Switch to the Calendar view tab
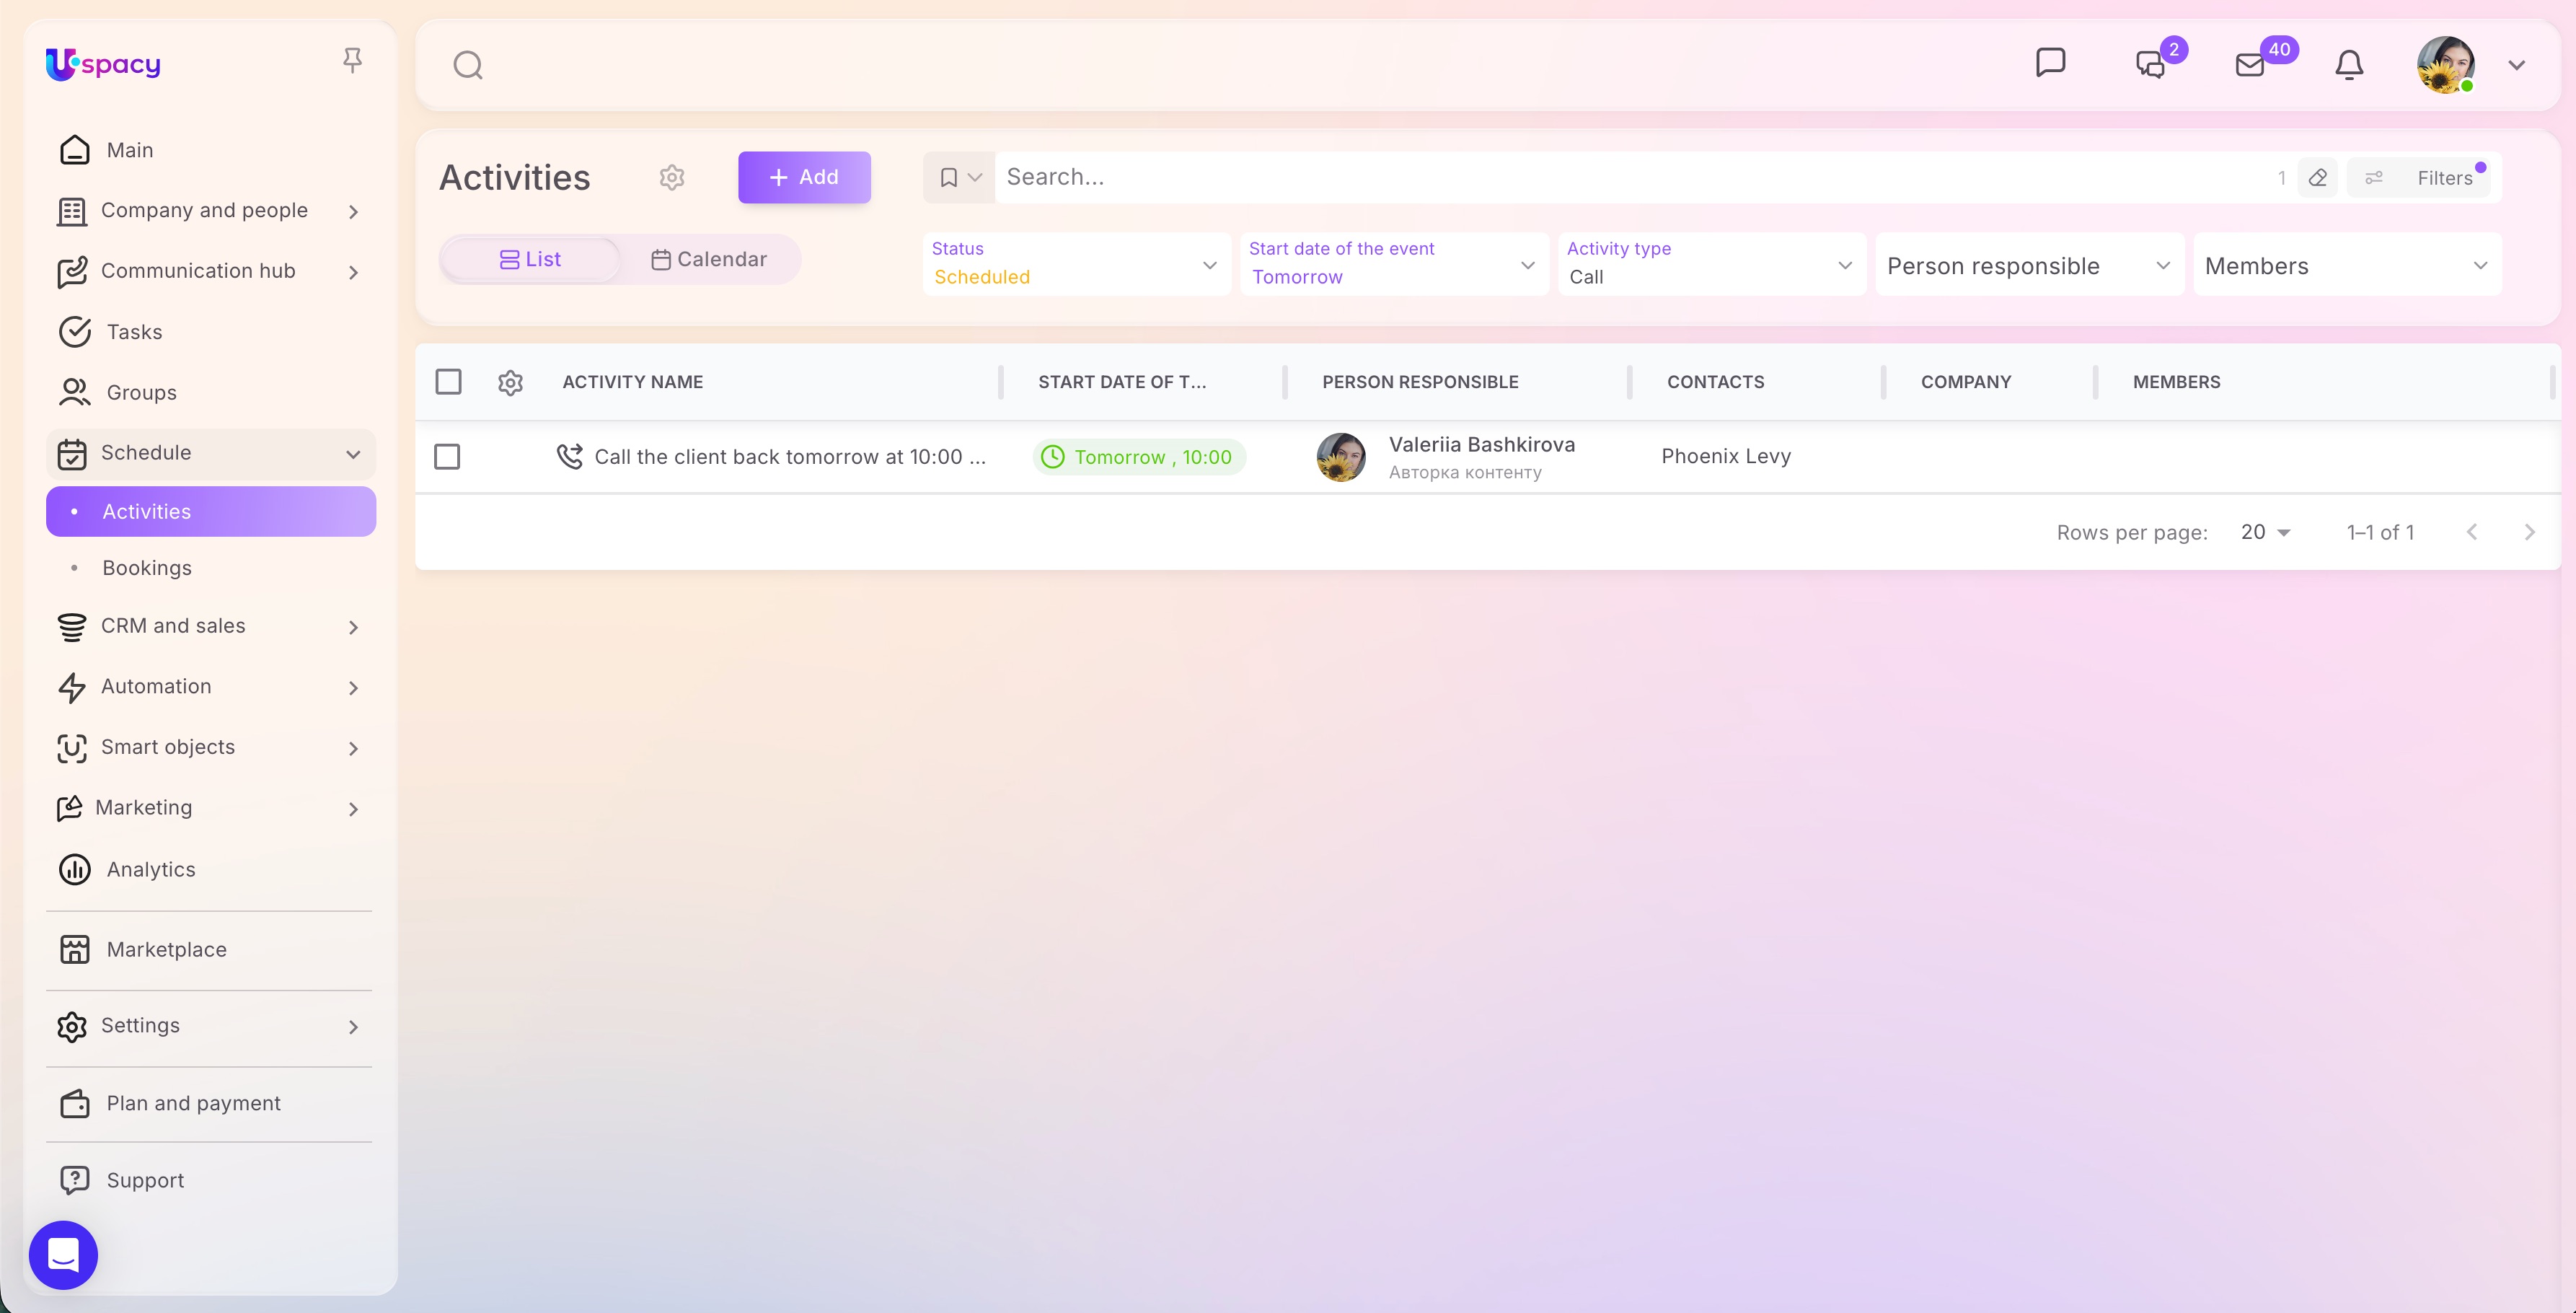2576x1313 pixels. coord(709,259)
